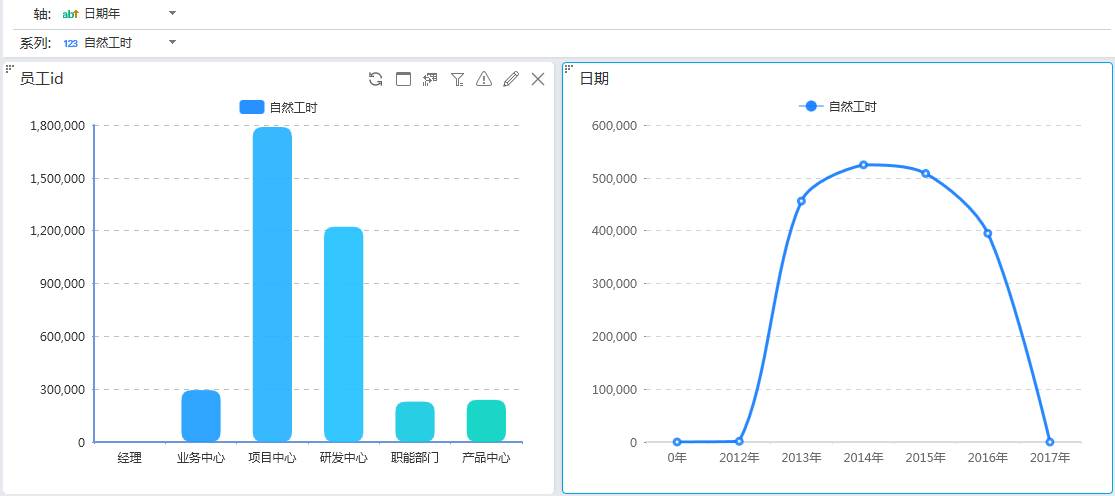The height and width of the screenshot is (496, 1115).
Task: Click the 职能部门 axis label
Action: pyautogui.click(x=415, y=458)
